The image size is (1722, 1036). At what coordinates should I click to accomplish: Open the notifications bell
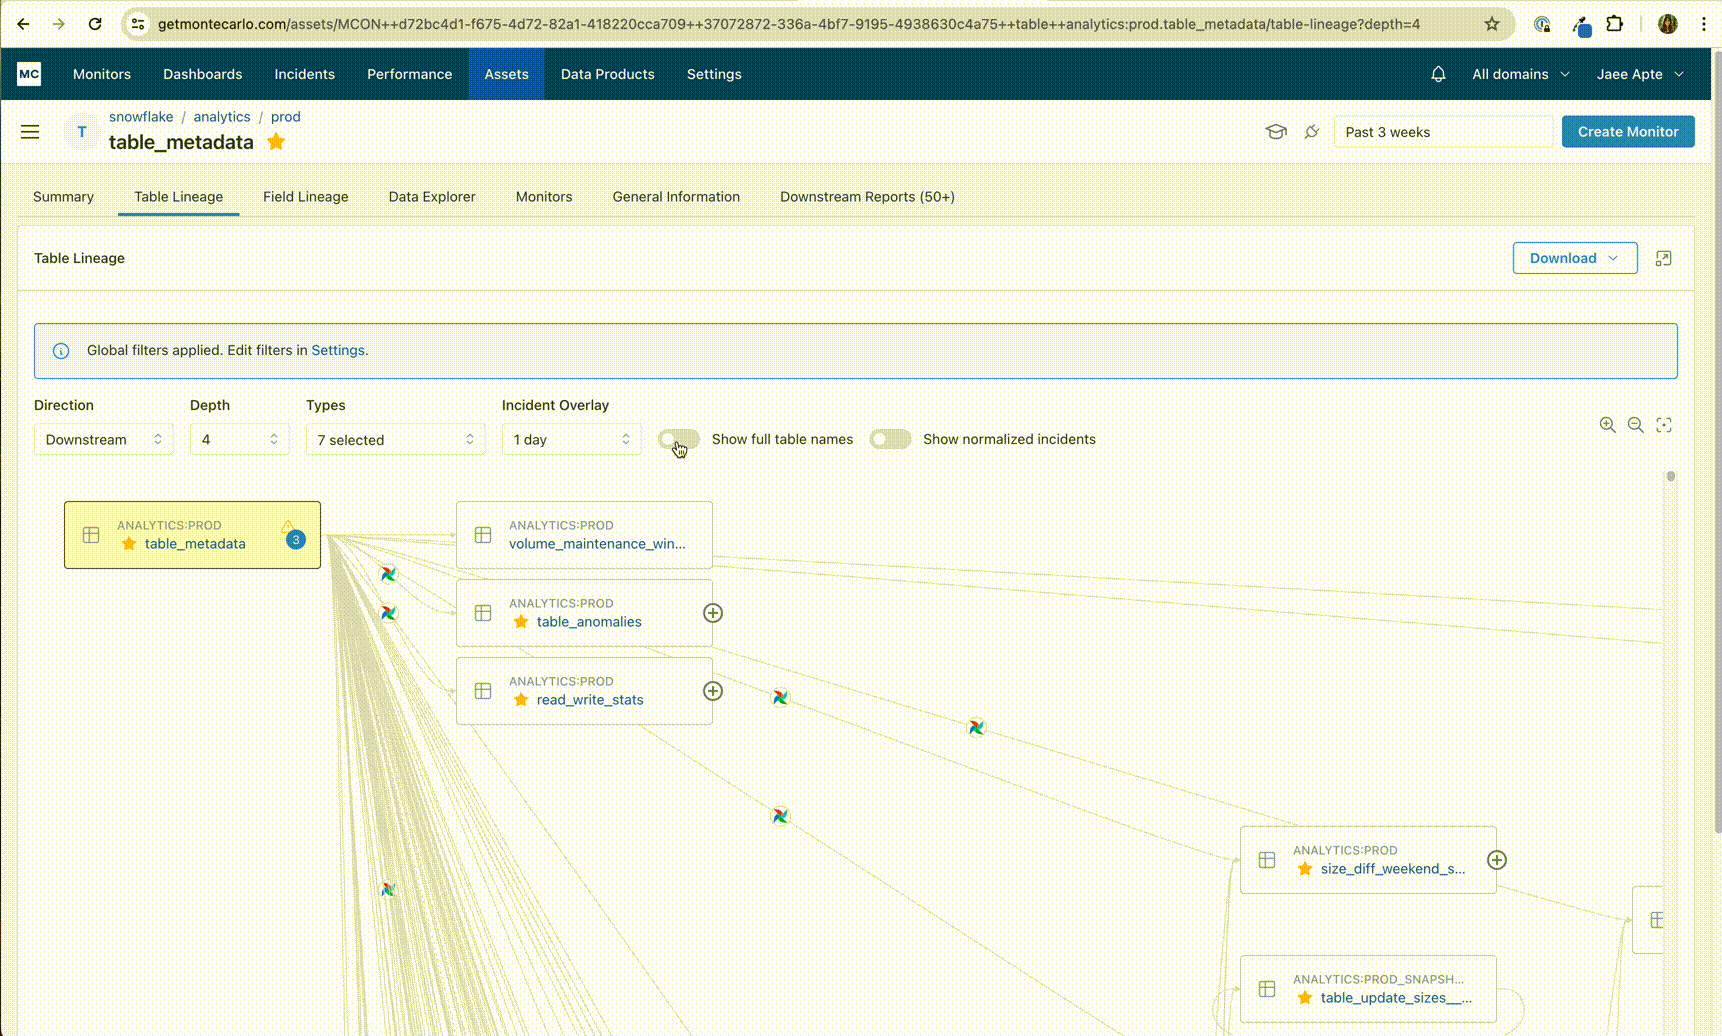[x=1438, y=74]
